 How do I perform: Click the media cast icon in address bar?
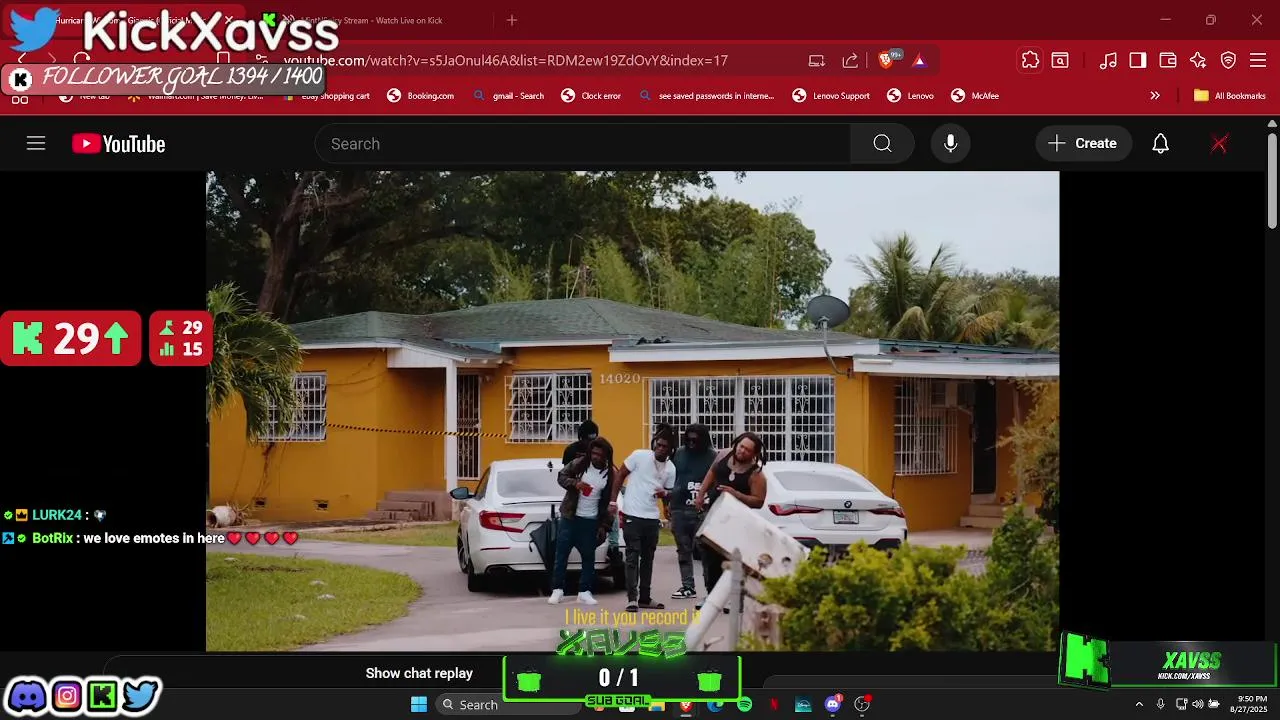point(817,60)
